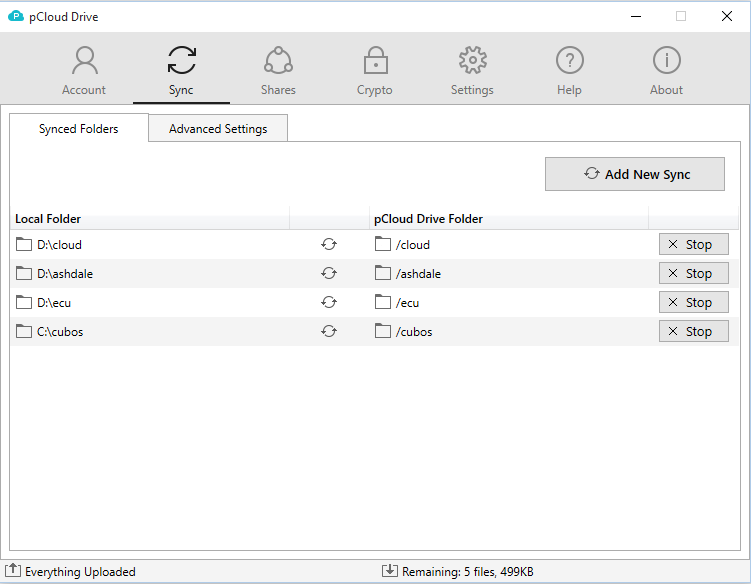
Task: Select the /ecu pCloud Drive folder text
Action: click(408, 303)
